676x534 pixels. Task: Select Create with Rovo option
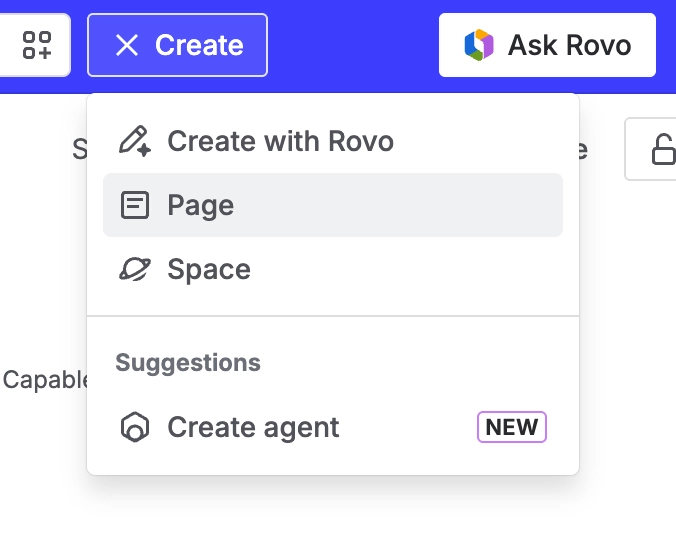(333, 141)
